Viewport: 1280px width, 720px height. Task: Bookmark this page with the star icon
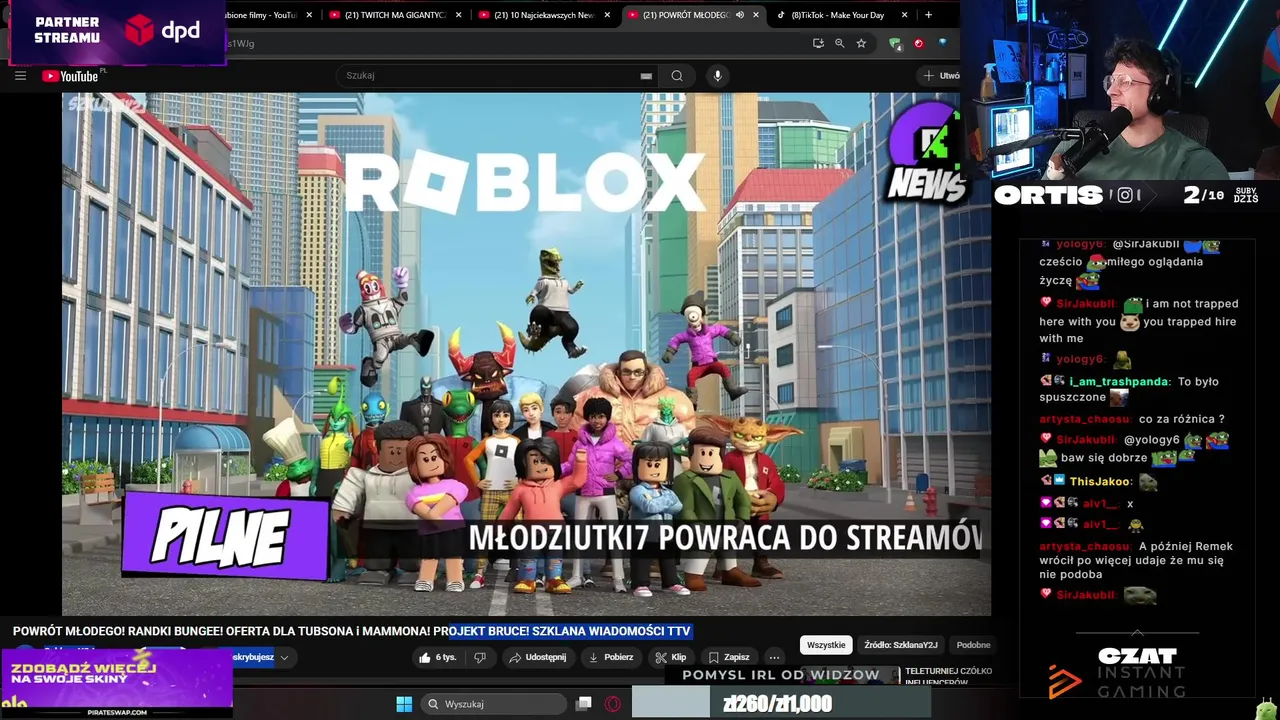point(861,44)
